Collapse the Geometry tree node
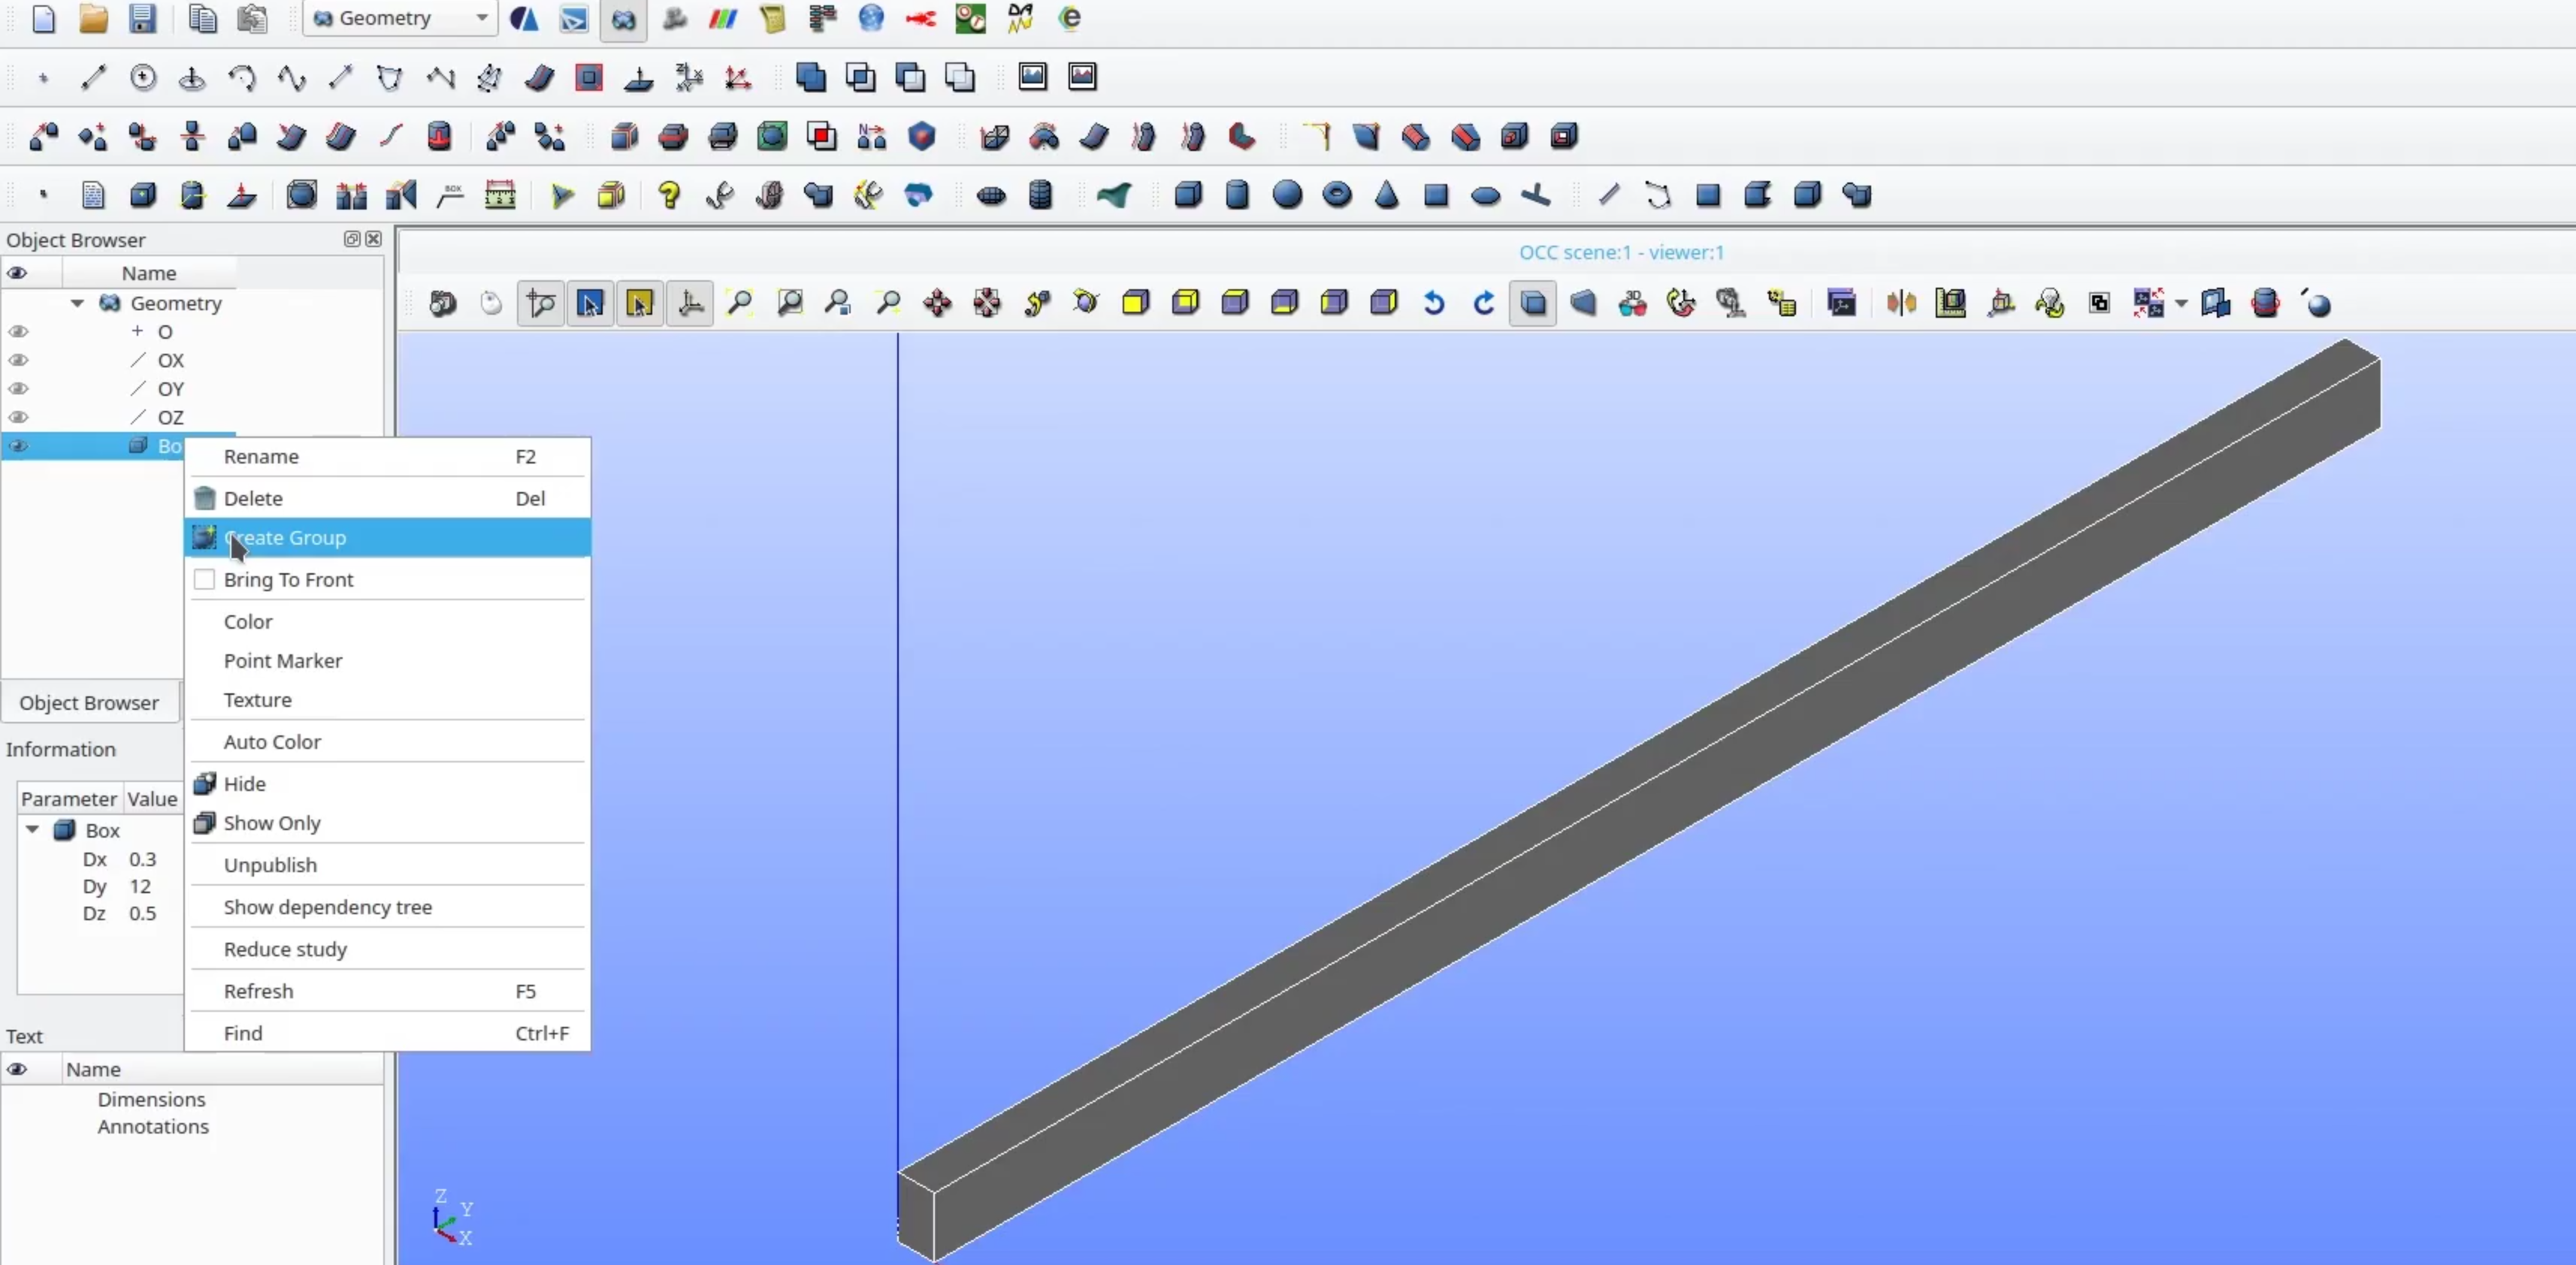 tap(77, 303)
